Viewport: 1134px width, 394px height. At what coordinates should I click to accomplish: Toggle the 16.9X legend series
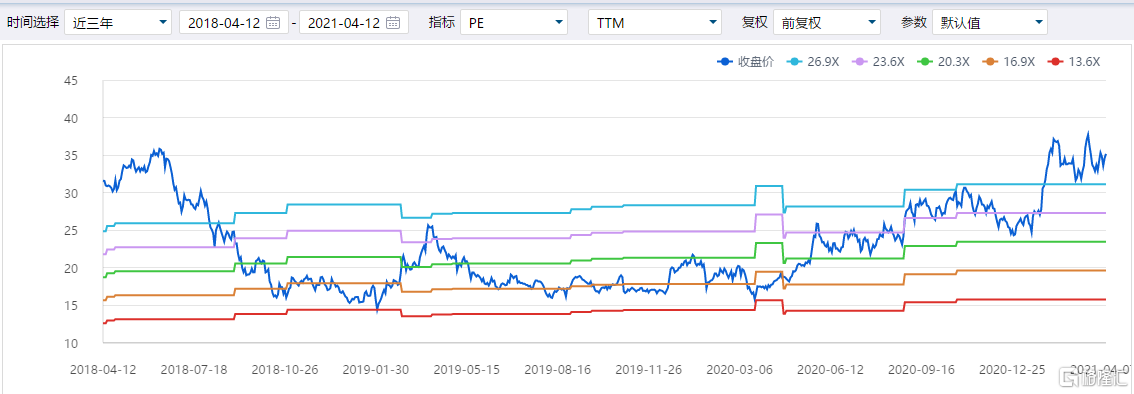[1009, 61]
